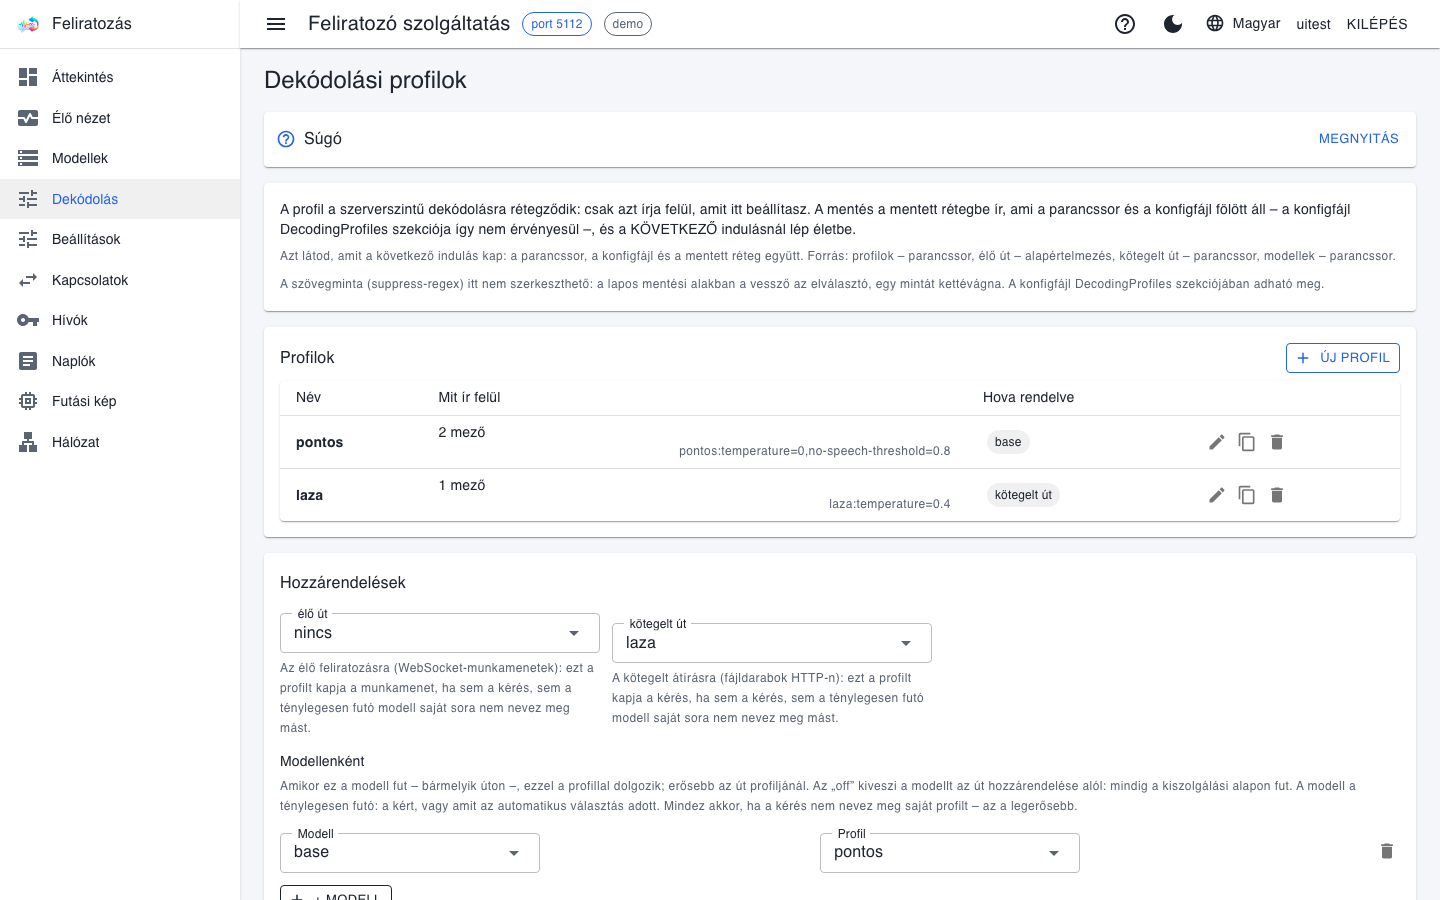
Task: Click the Naplók document icon
Action: pyautogui.click(x=28, y=361)
